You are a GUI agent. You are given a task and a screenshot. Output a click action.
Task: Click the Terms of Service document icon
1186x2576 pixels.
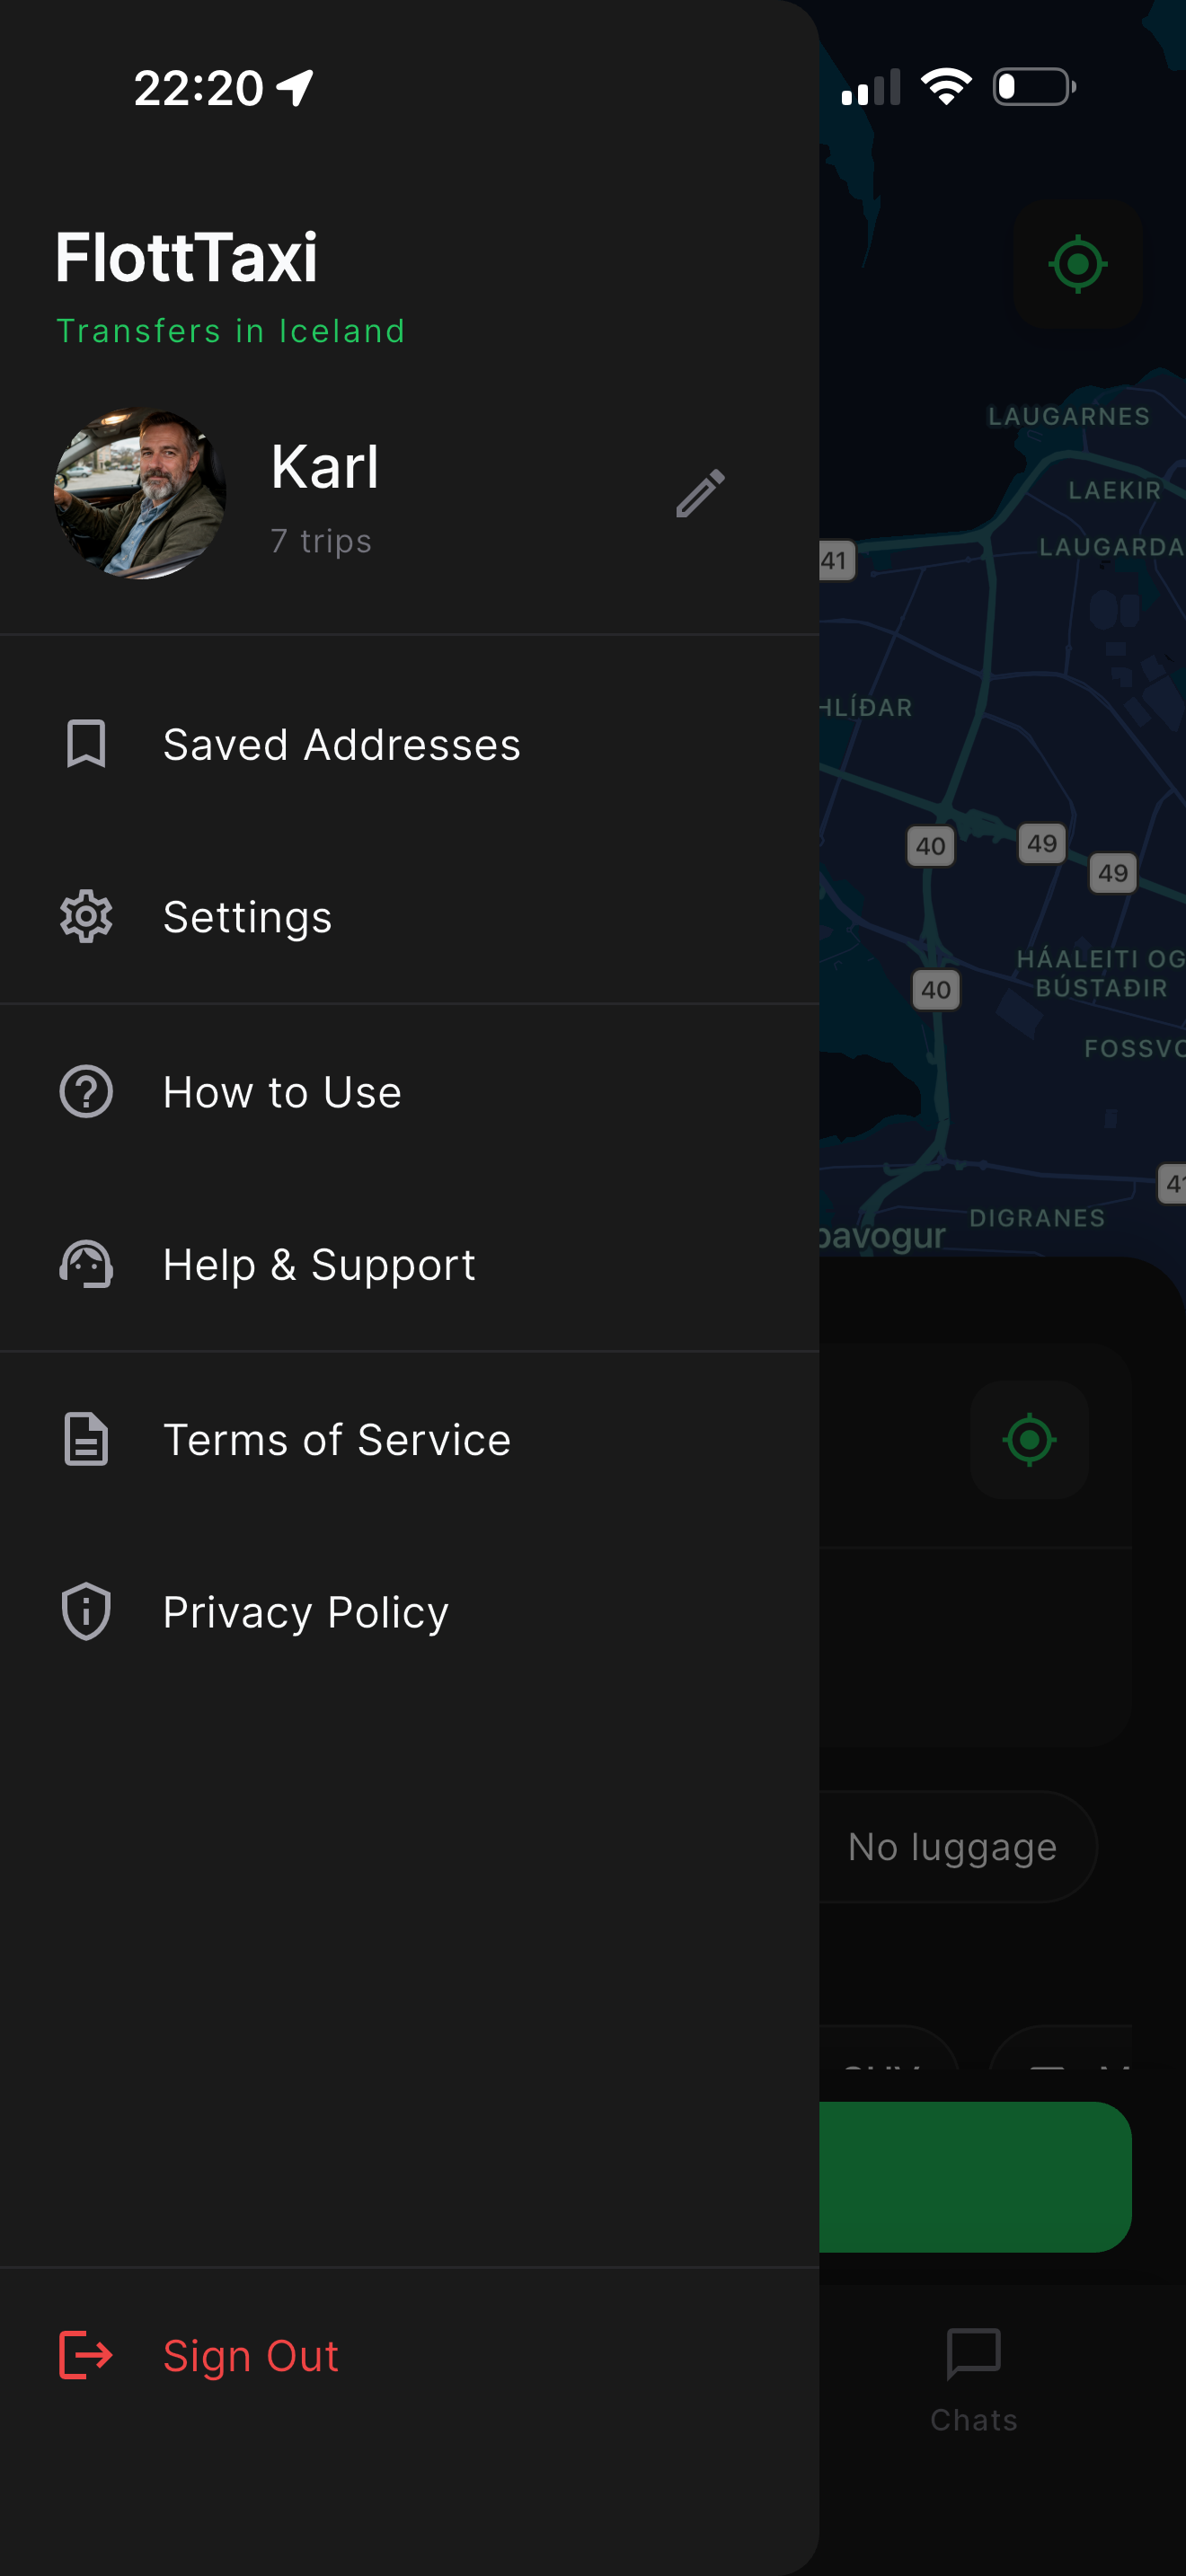click(86, 1439)
